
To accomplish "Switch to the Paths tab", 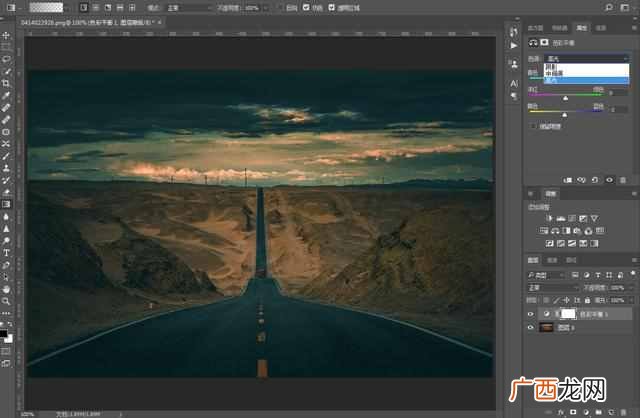I will 571,260.
